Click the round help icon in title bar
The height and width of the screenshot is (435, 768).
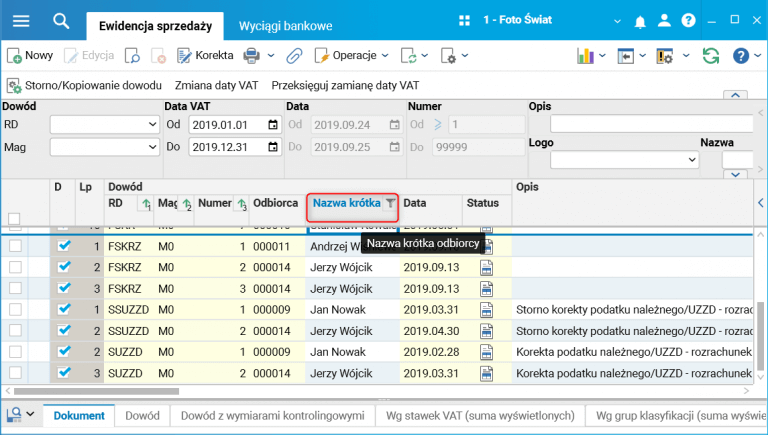688,21
